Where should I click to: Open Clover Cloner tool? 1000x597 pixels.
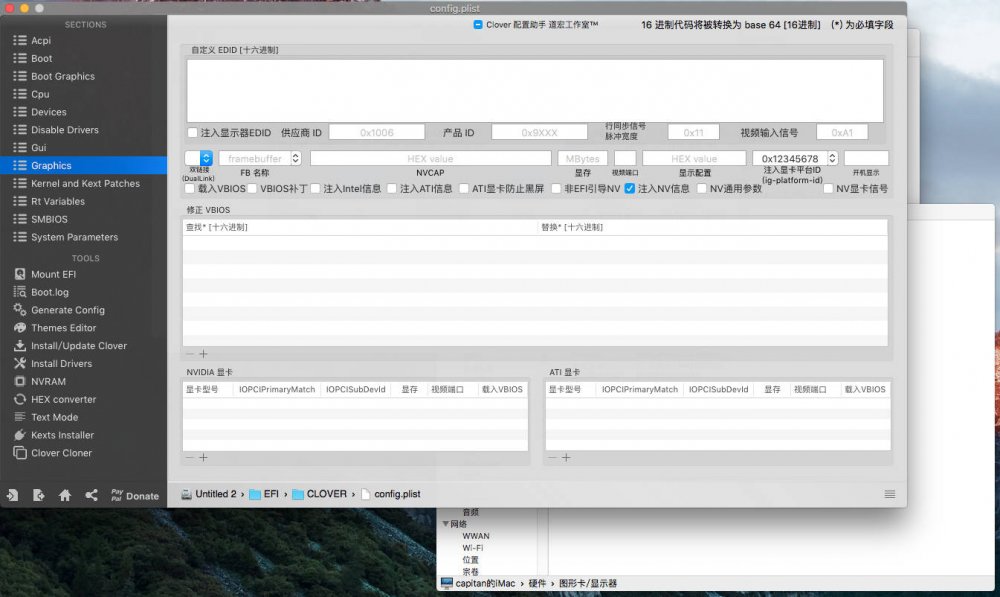[61, 453]
